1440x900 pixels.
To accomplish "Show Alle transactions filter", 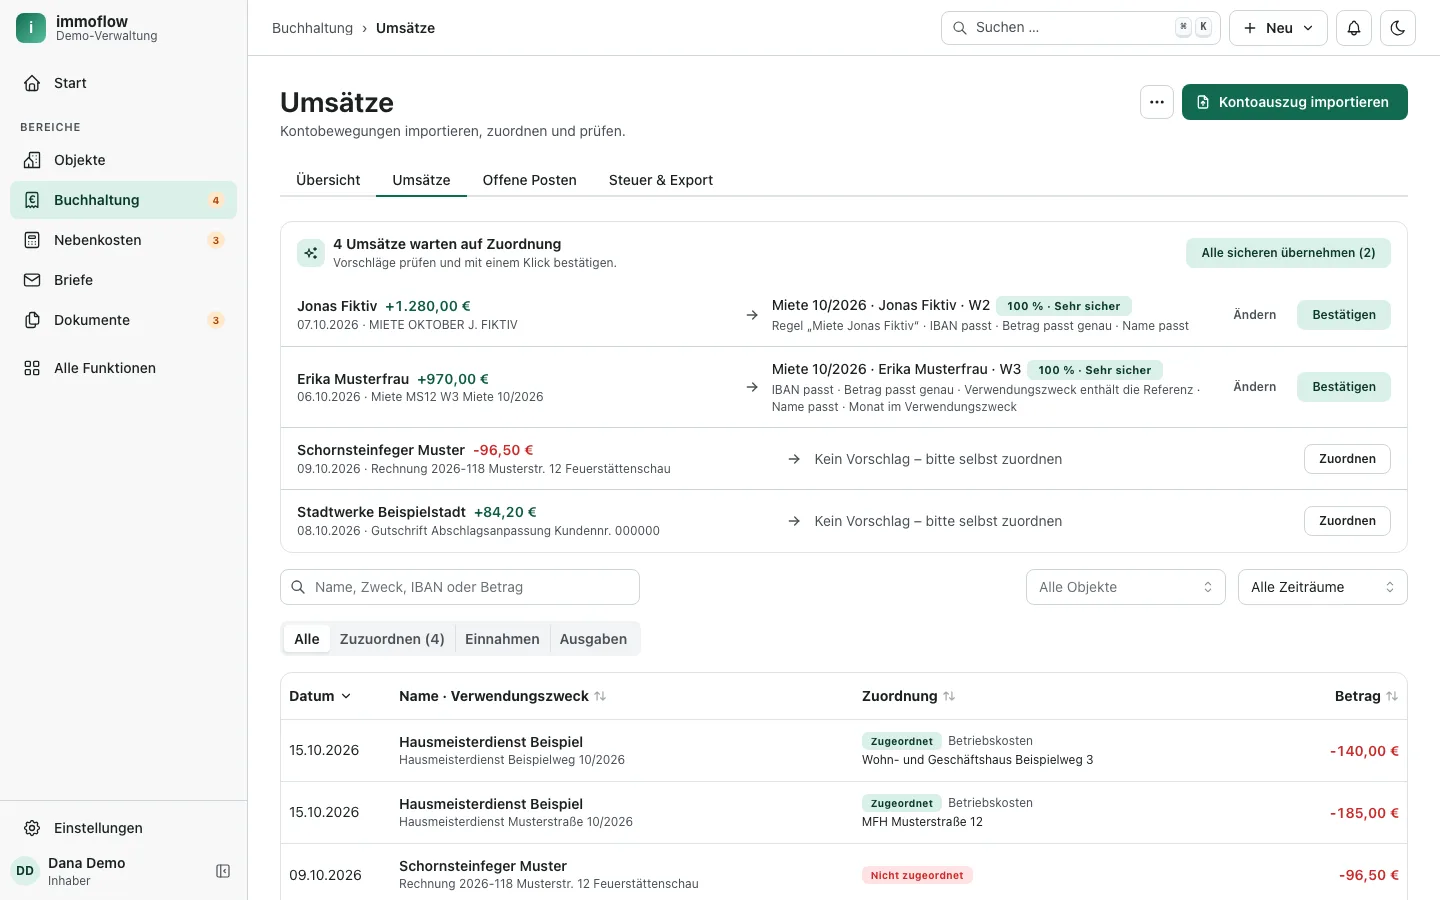I will (307, 639).
